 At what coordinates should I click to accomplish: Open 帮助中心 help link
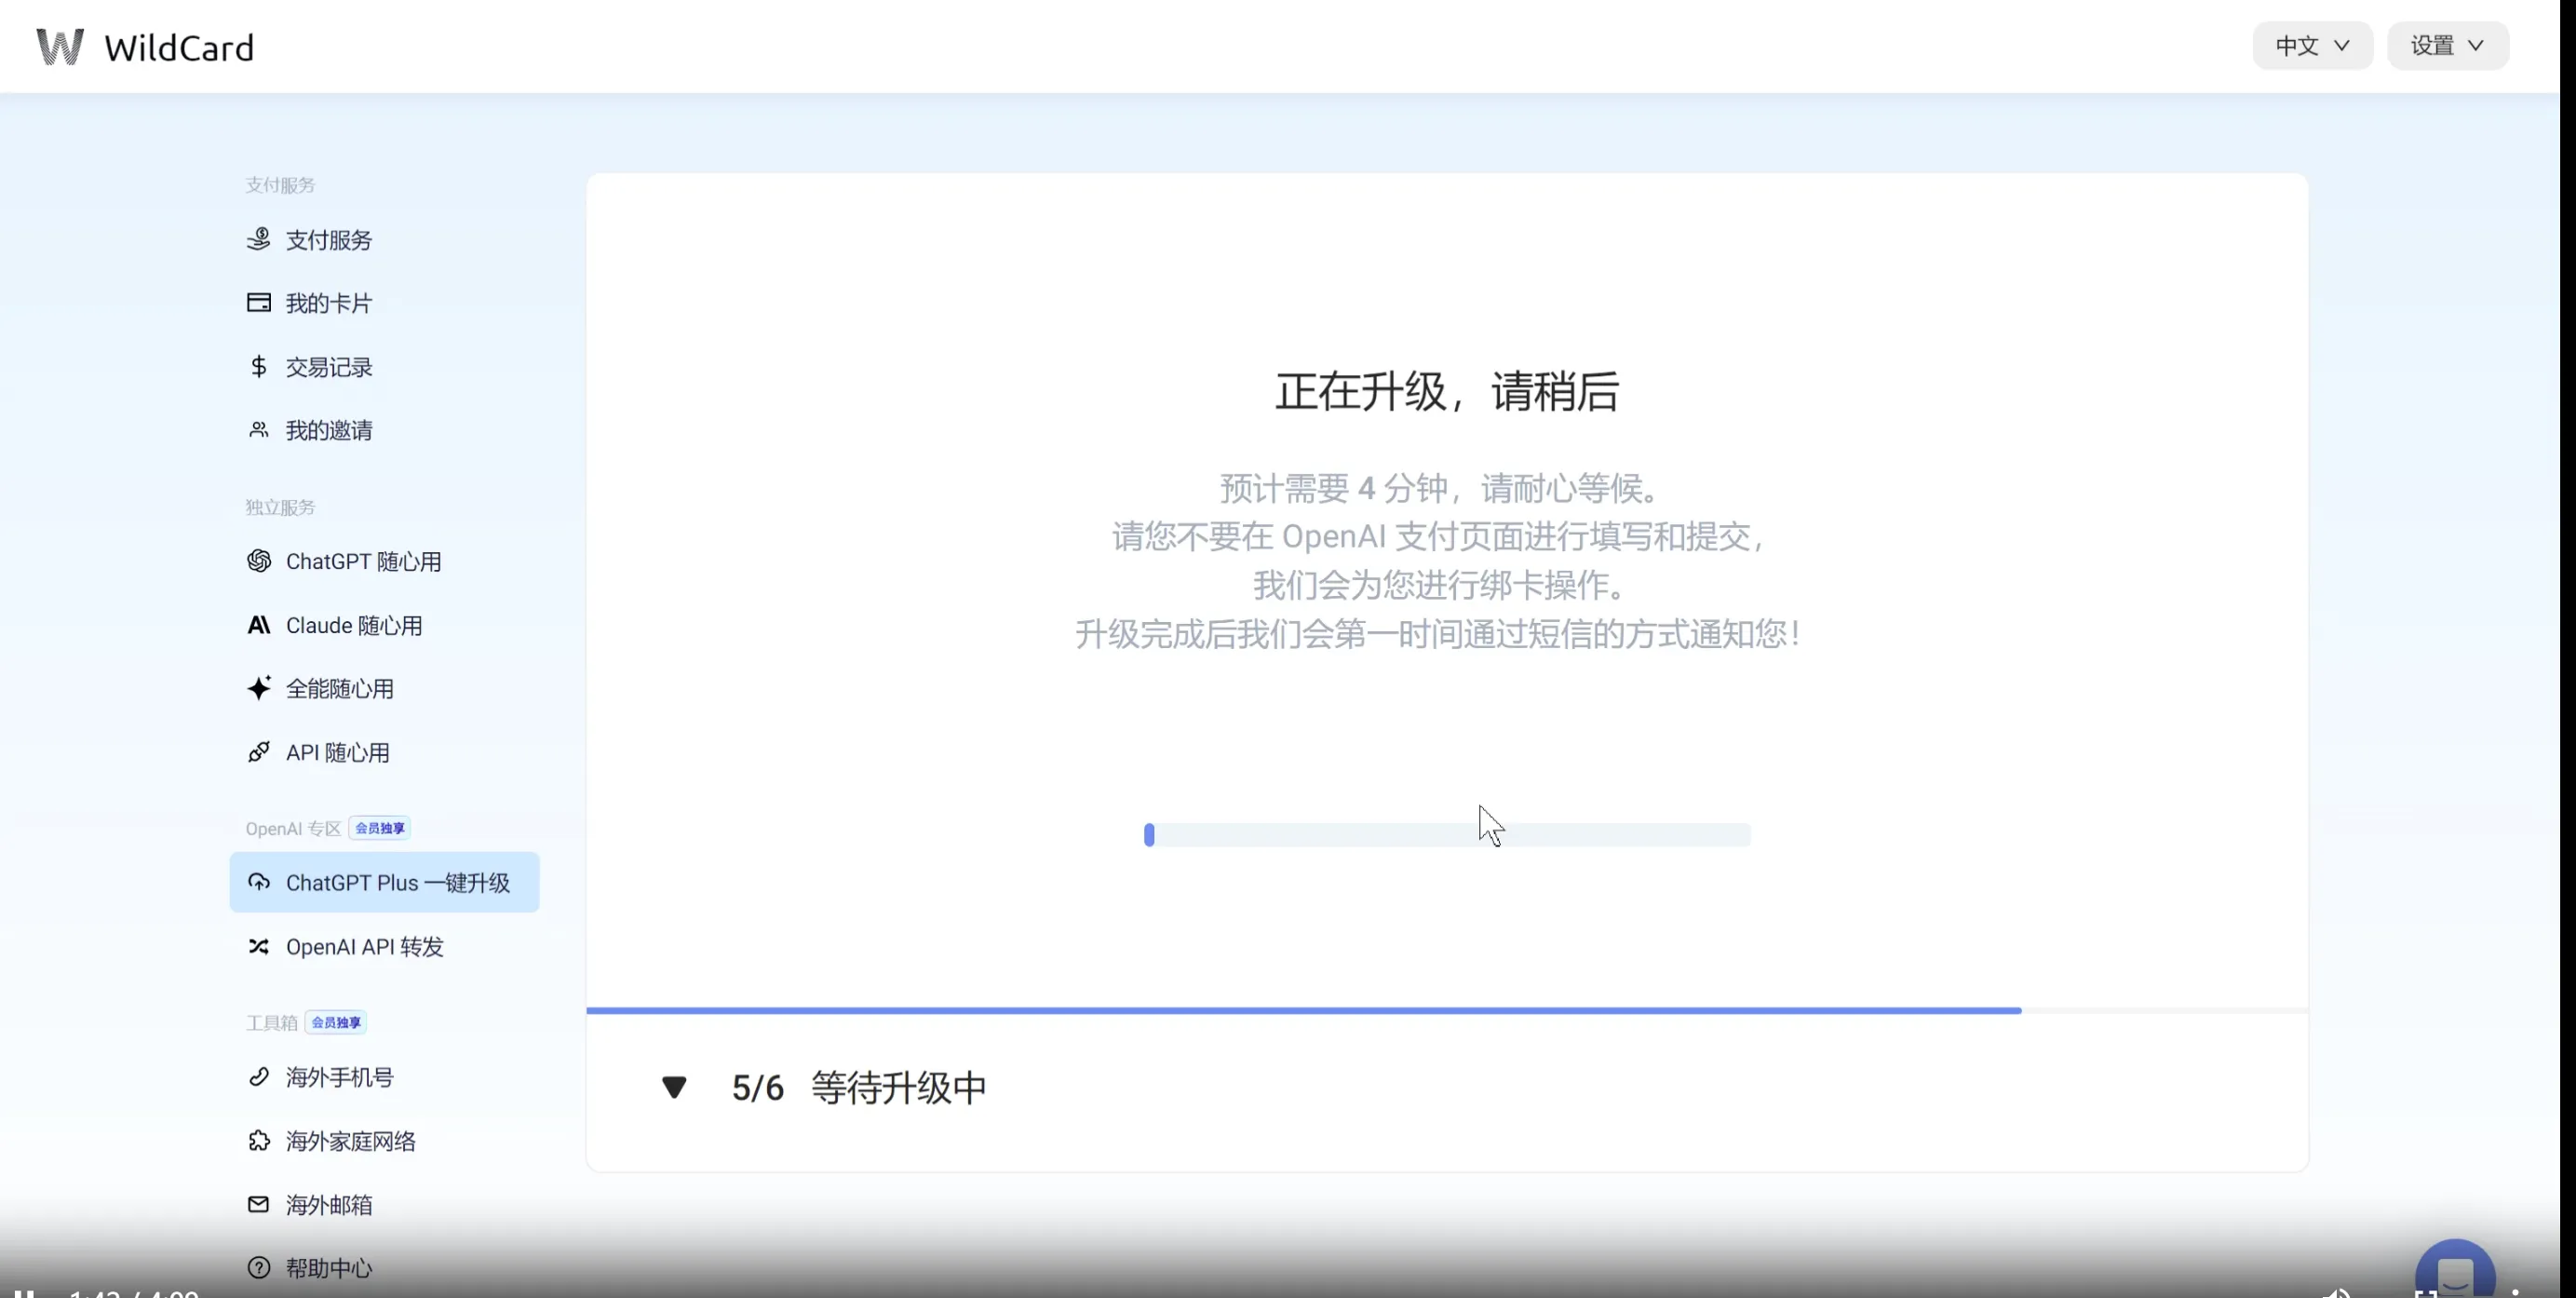[328, 1268]
